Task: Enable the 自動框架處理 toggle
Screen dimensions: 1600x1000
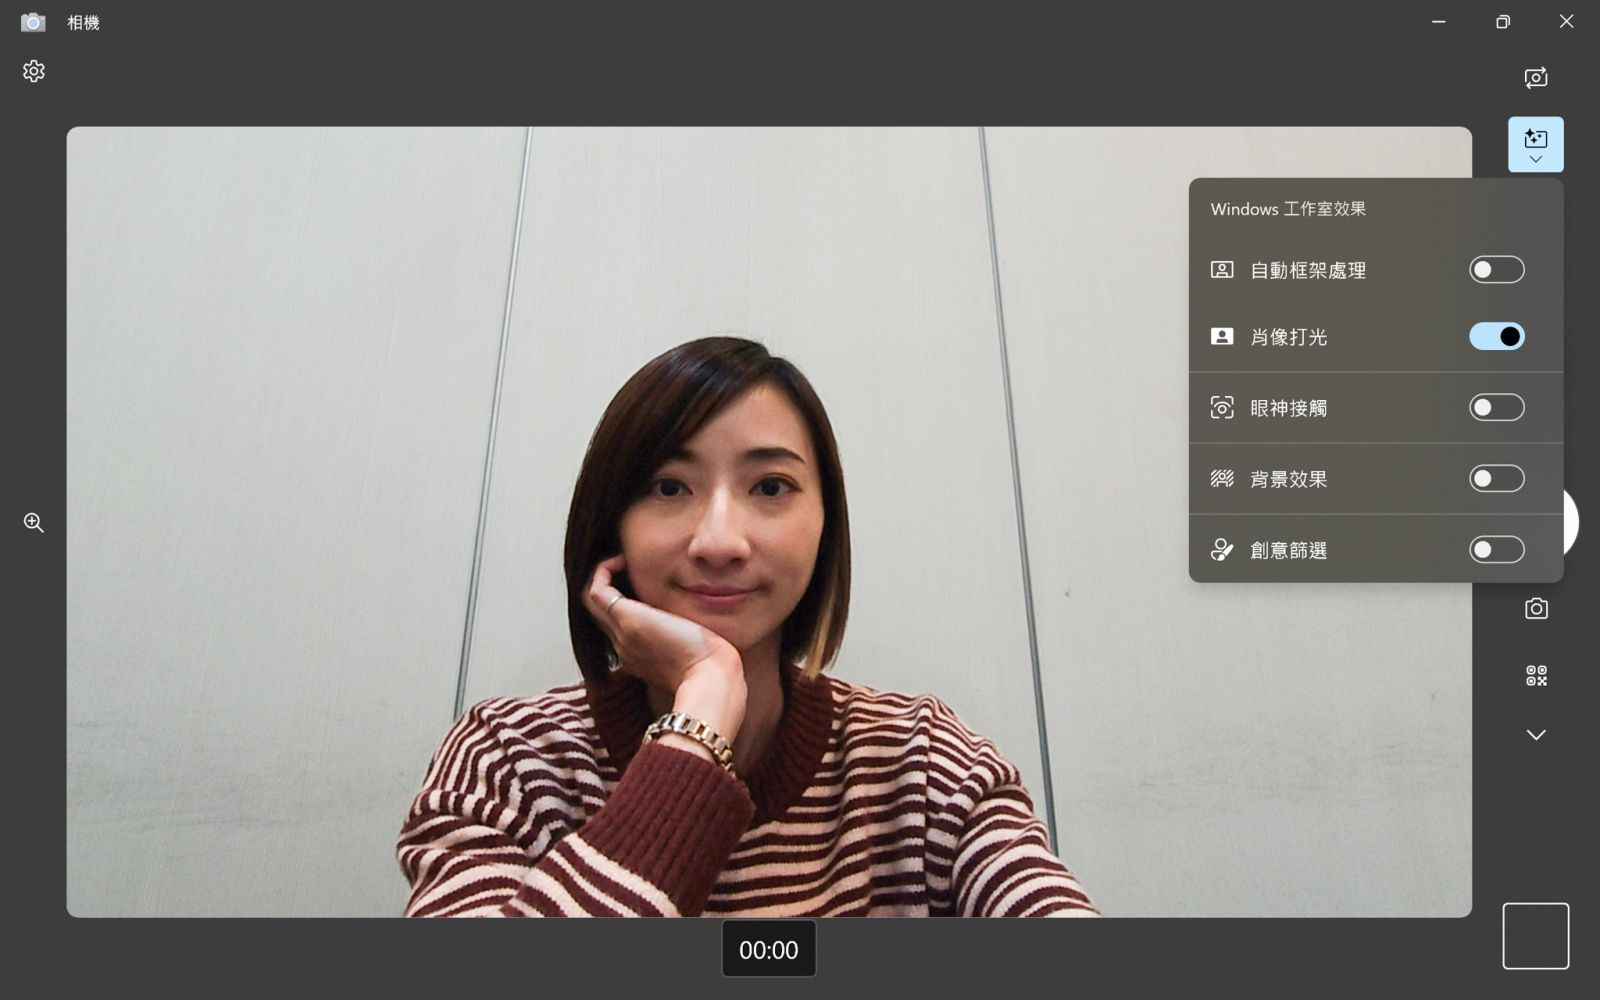Action: tap(1497, 270)
